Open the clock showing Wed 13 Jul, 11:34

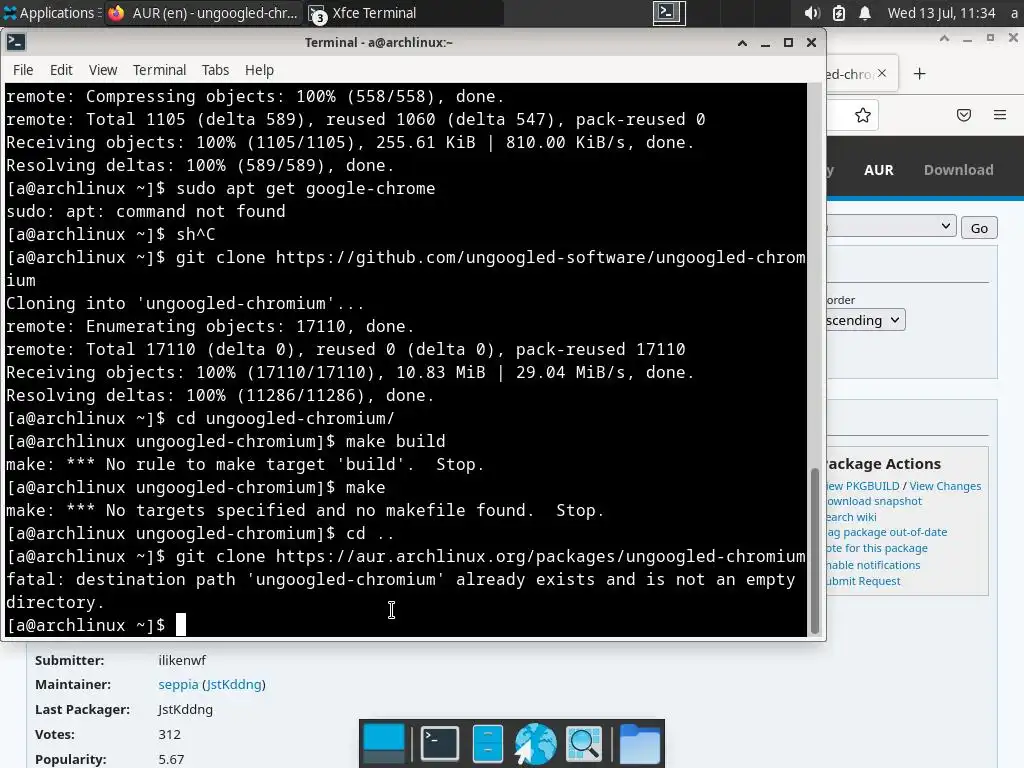pyautogui.click(x=941, y=13)
